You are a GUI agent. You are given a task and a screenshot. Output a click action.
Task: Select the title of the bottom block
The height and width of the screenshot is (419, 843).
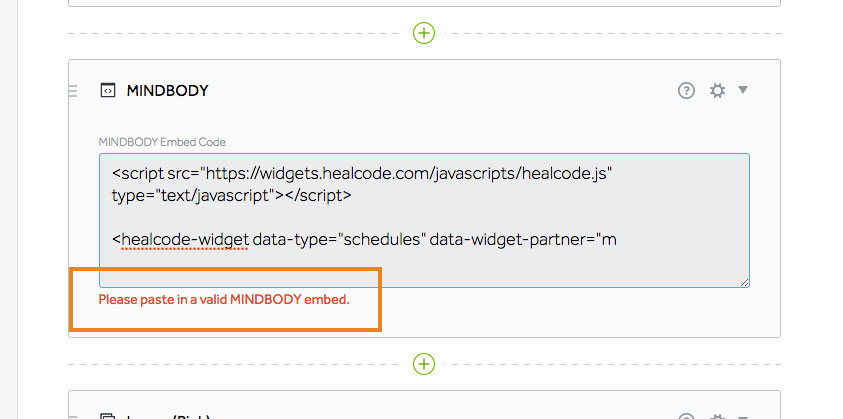pos(167,417)
